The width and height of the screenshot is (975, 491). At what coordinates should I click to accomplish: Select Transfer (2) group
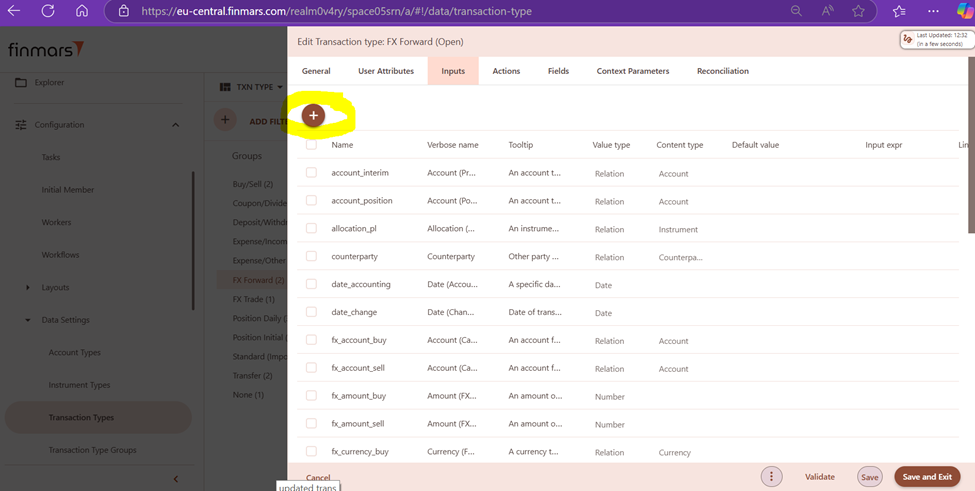tap(252, 376)
